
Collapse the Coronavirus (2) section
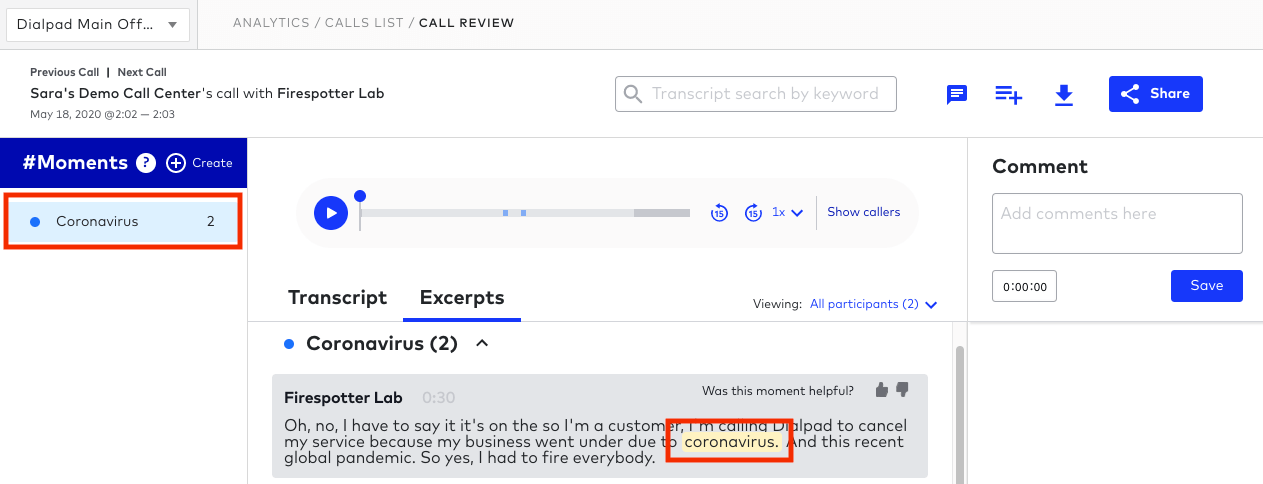tap(482, 344)
